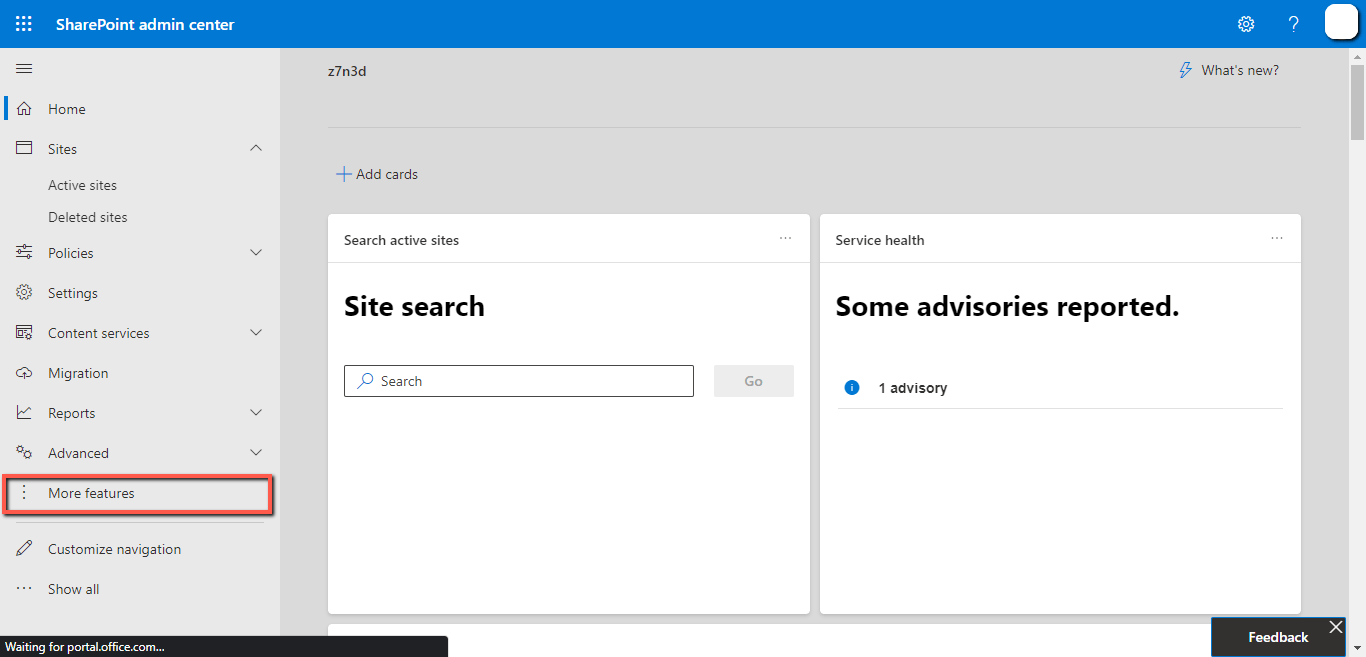Open Service health card options menu

point(1277,239)
